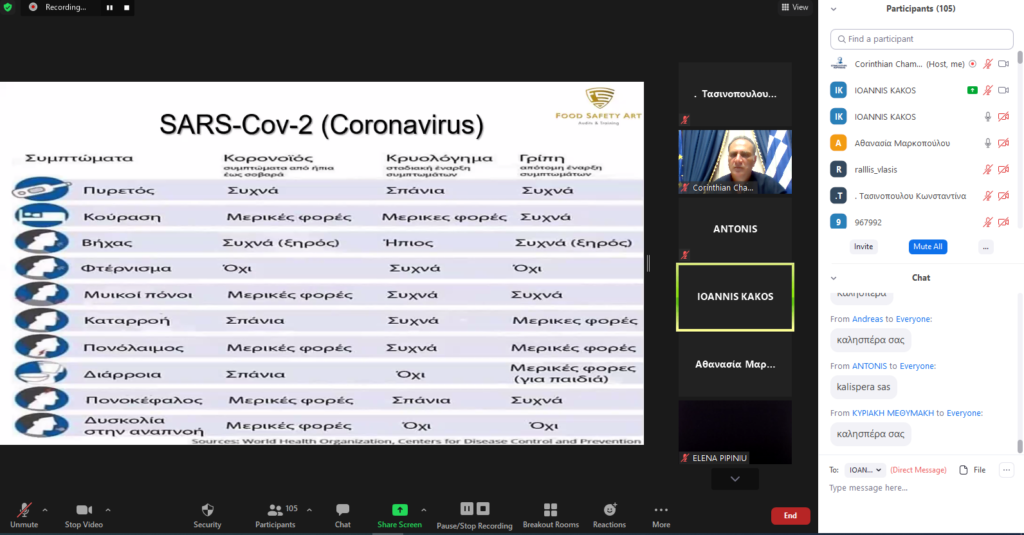
Task: Open the Chat bubble icon in toolbar
Action: 343,510
